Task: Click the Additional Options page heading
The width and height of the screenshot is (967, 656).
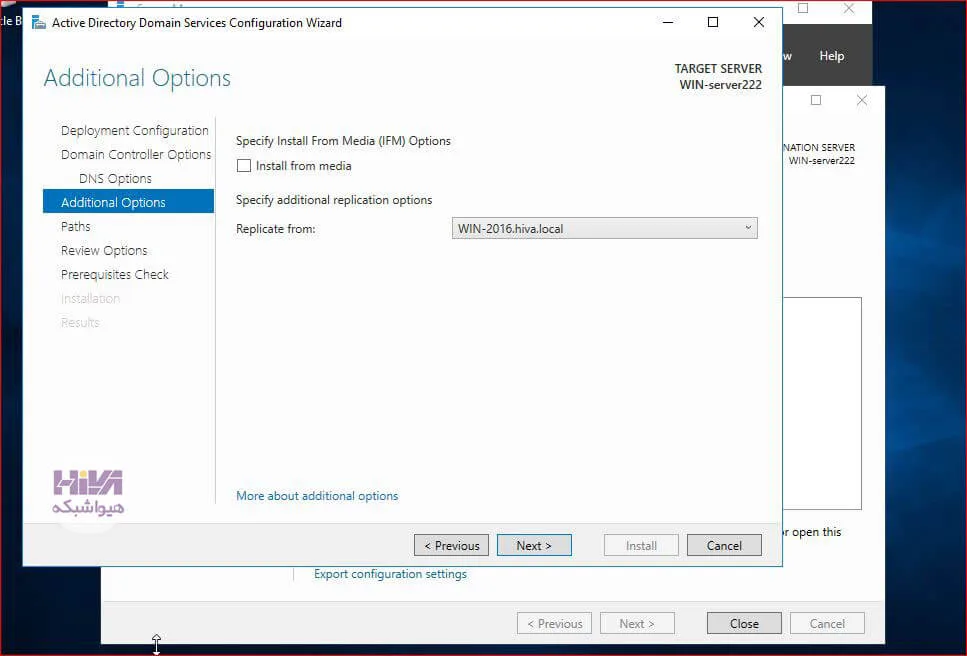Action: pyautogui.click(x=137, y=78)
